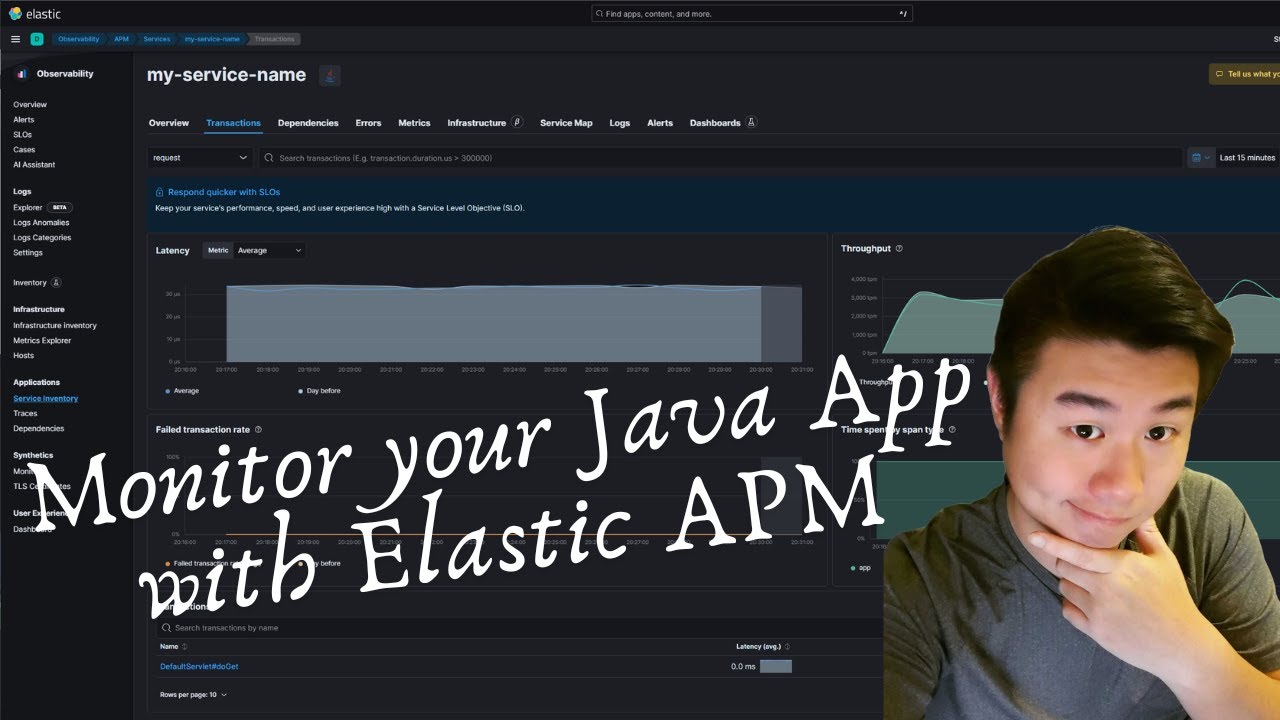The height and width of the screenshot is (720, 1280).
Task: Toggle the Day before legend in Latency chart
Action: (x=319, y=391)
